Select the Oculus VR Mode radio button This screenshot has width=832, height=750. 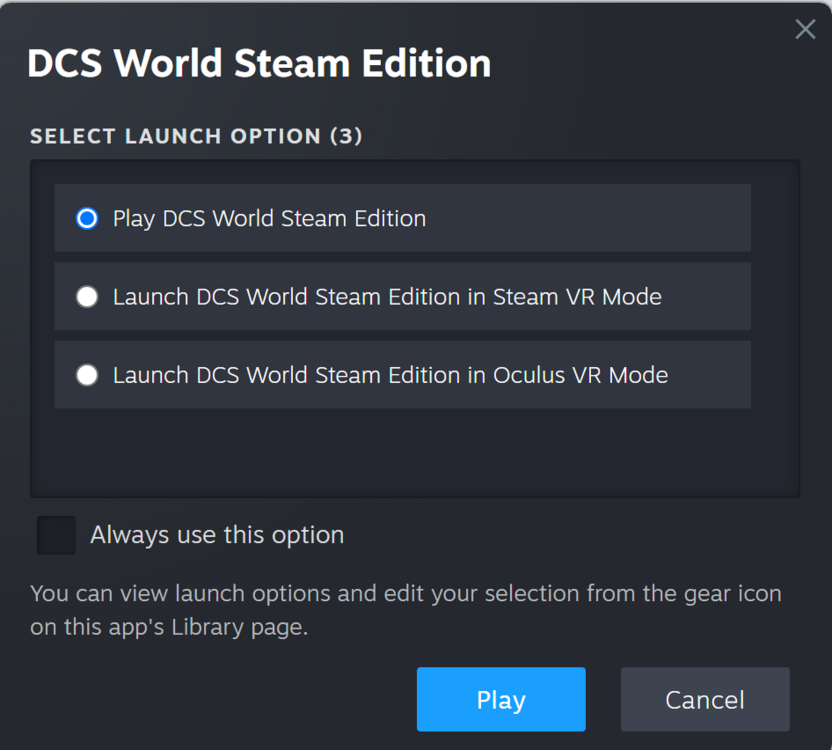(x=87, y=375)
